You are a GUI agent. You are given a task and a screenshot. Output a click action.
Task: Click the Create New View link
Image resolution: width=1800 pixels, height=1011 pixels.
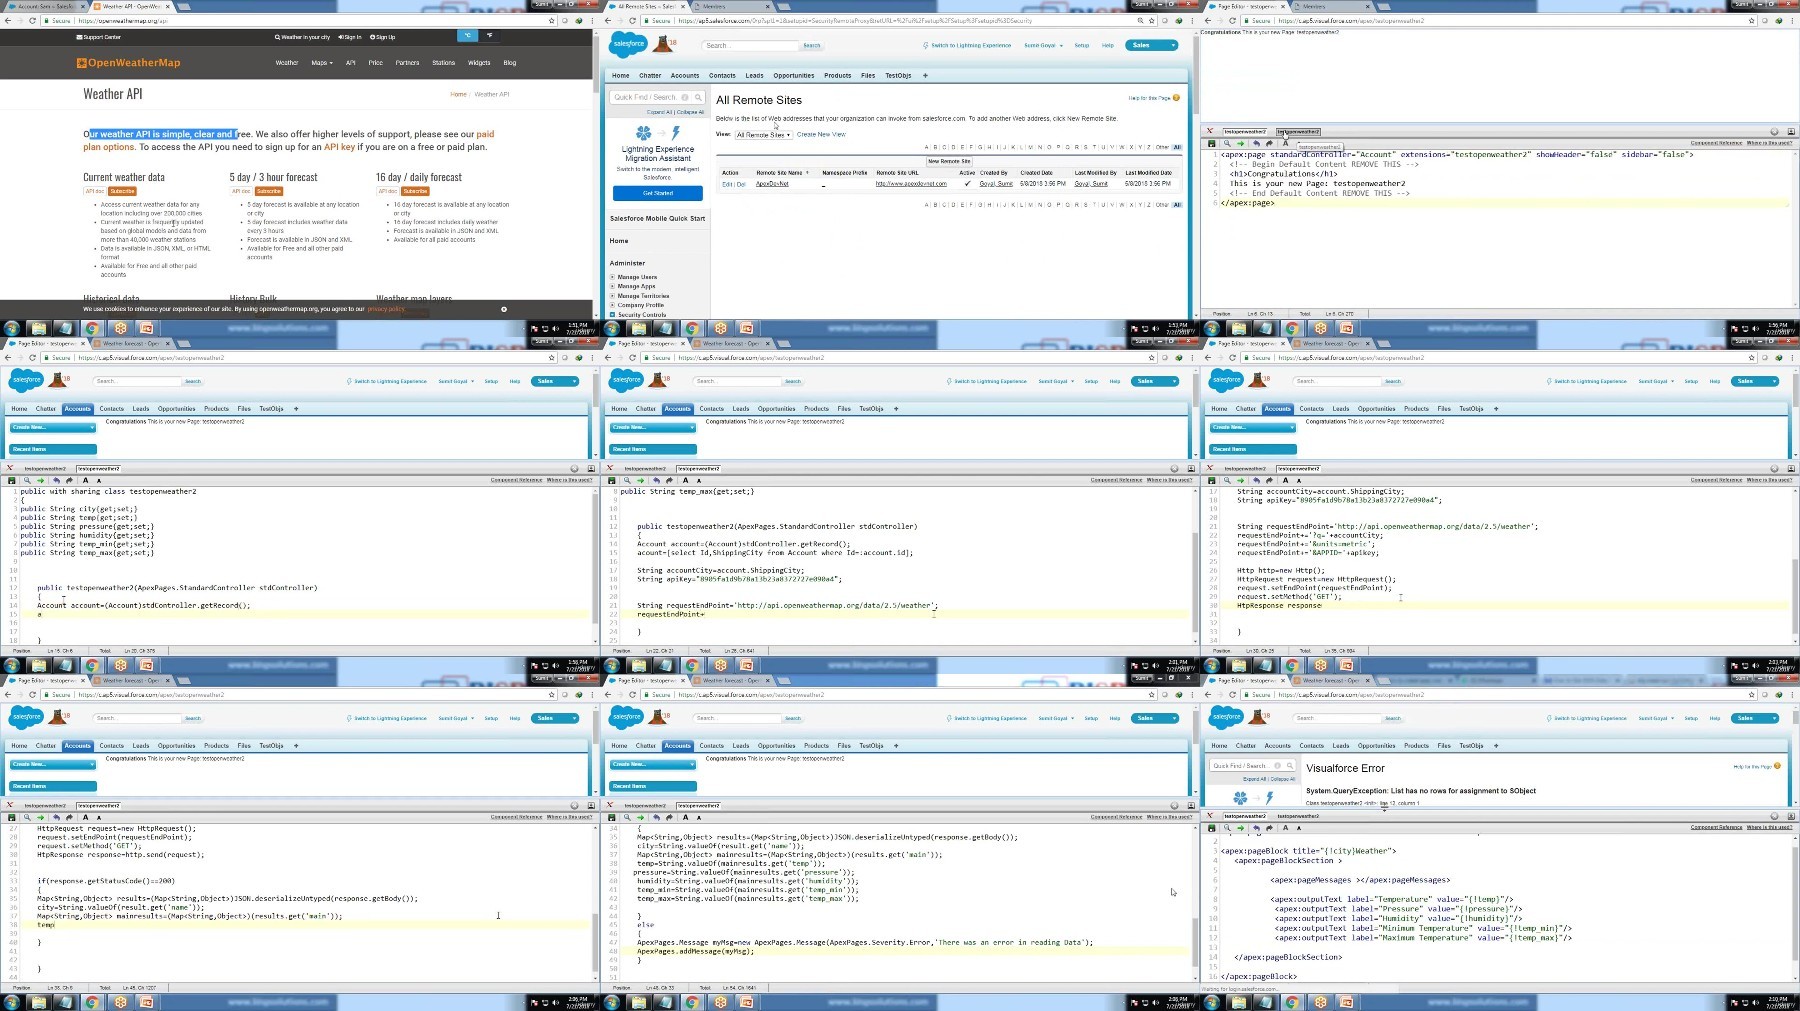point(821,134)
